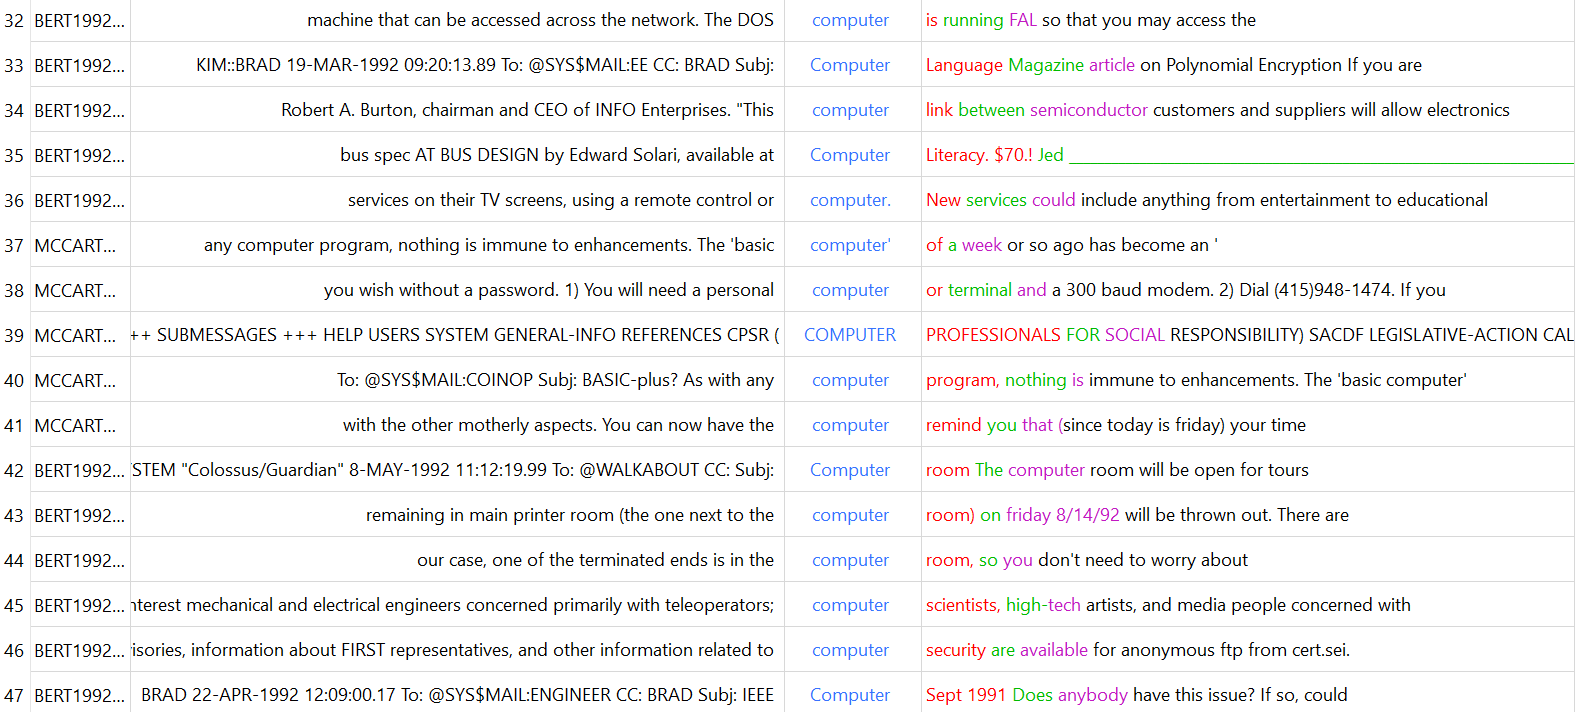Click the Computer keyword in row 42
The width and height of the screenshot is (1587, 712).
click(849, 470)
